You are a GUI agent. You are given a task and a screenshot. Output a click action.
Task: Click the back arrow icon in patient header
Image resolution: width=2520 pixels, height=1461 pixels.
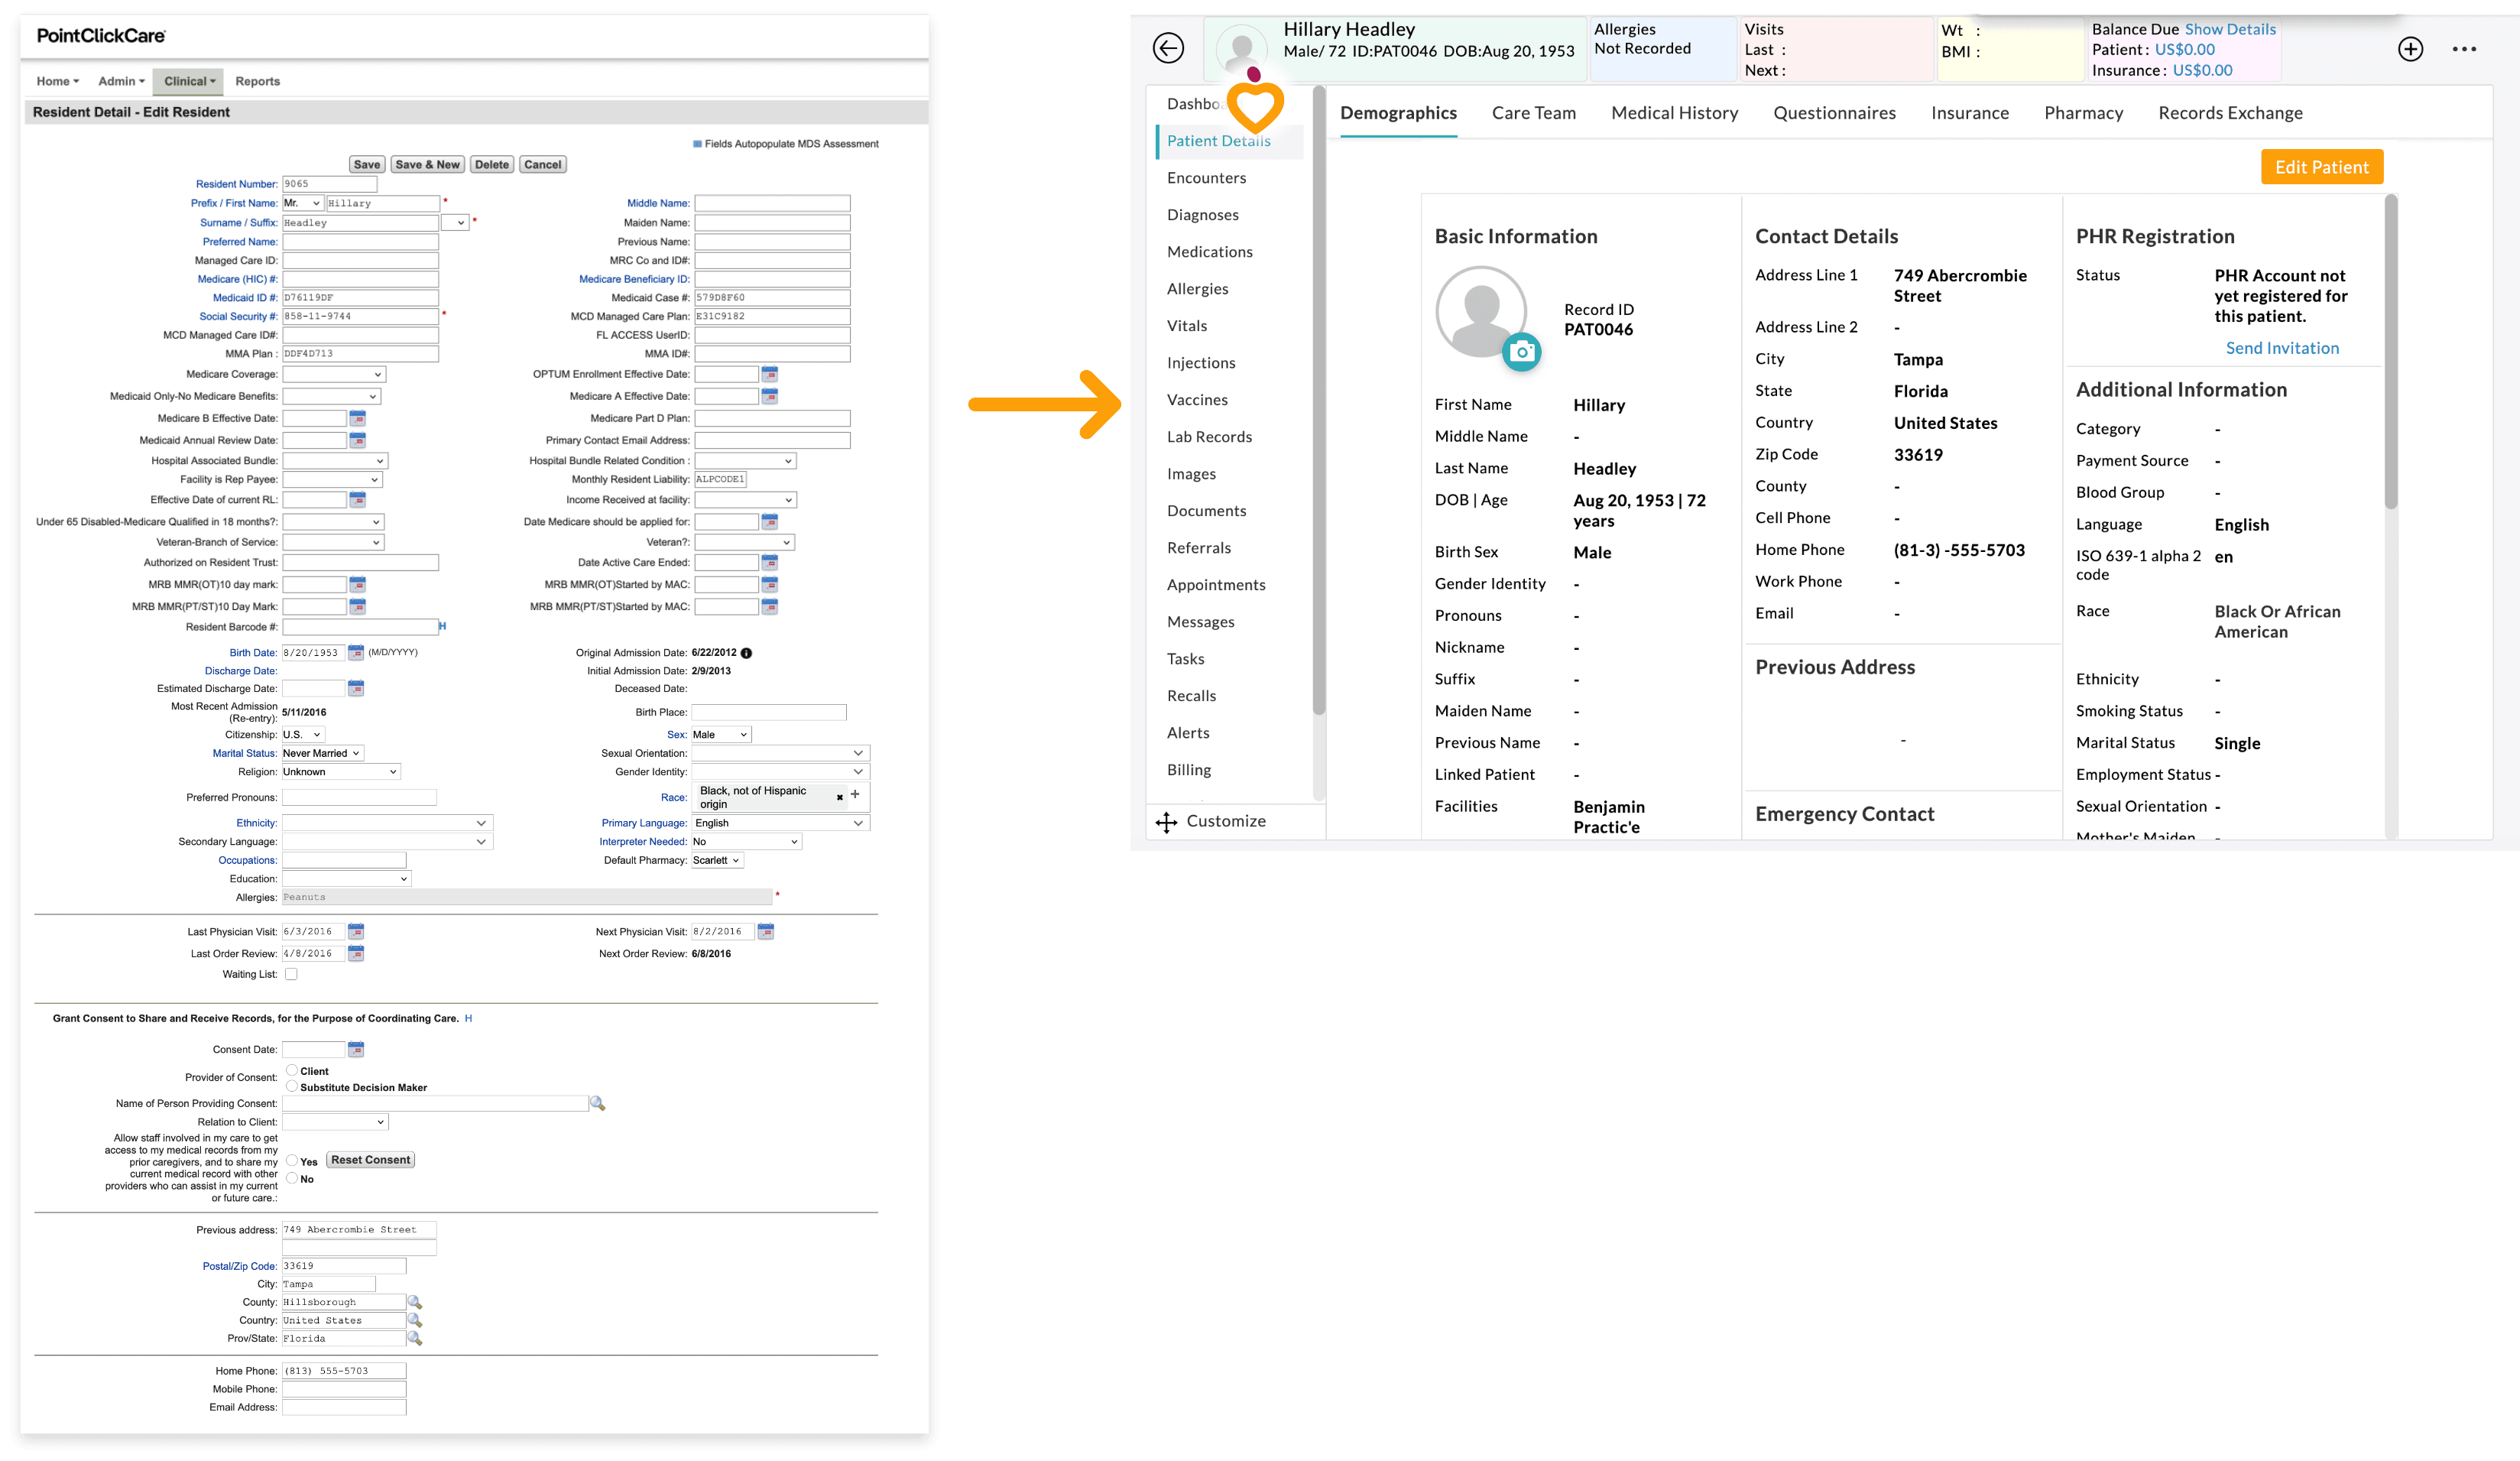point(1168,48)
